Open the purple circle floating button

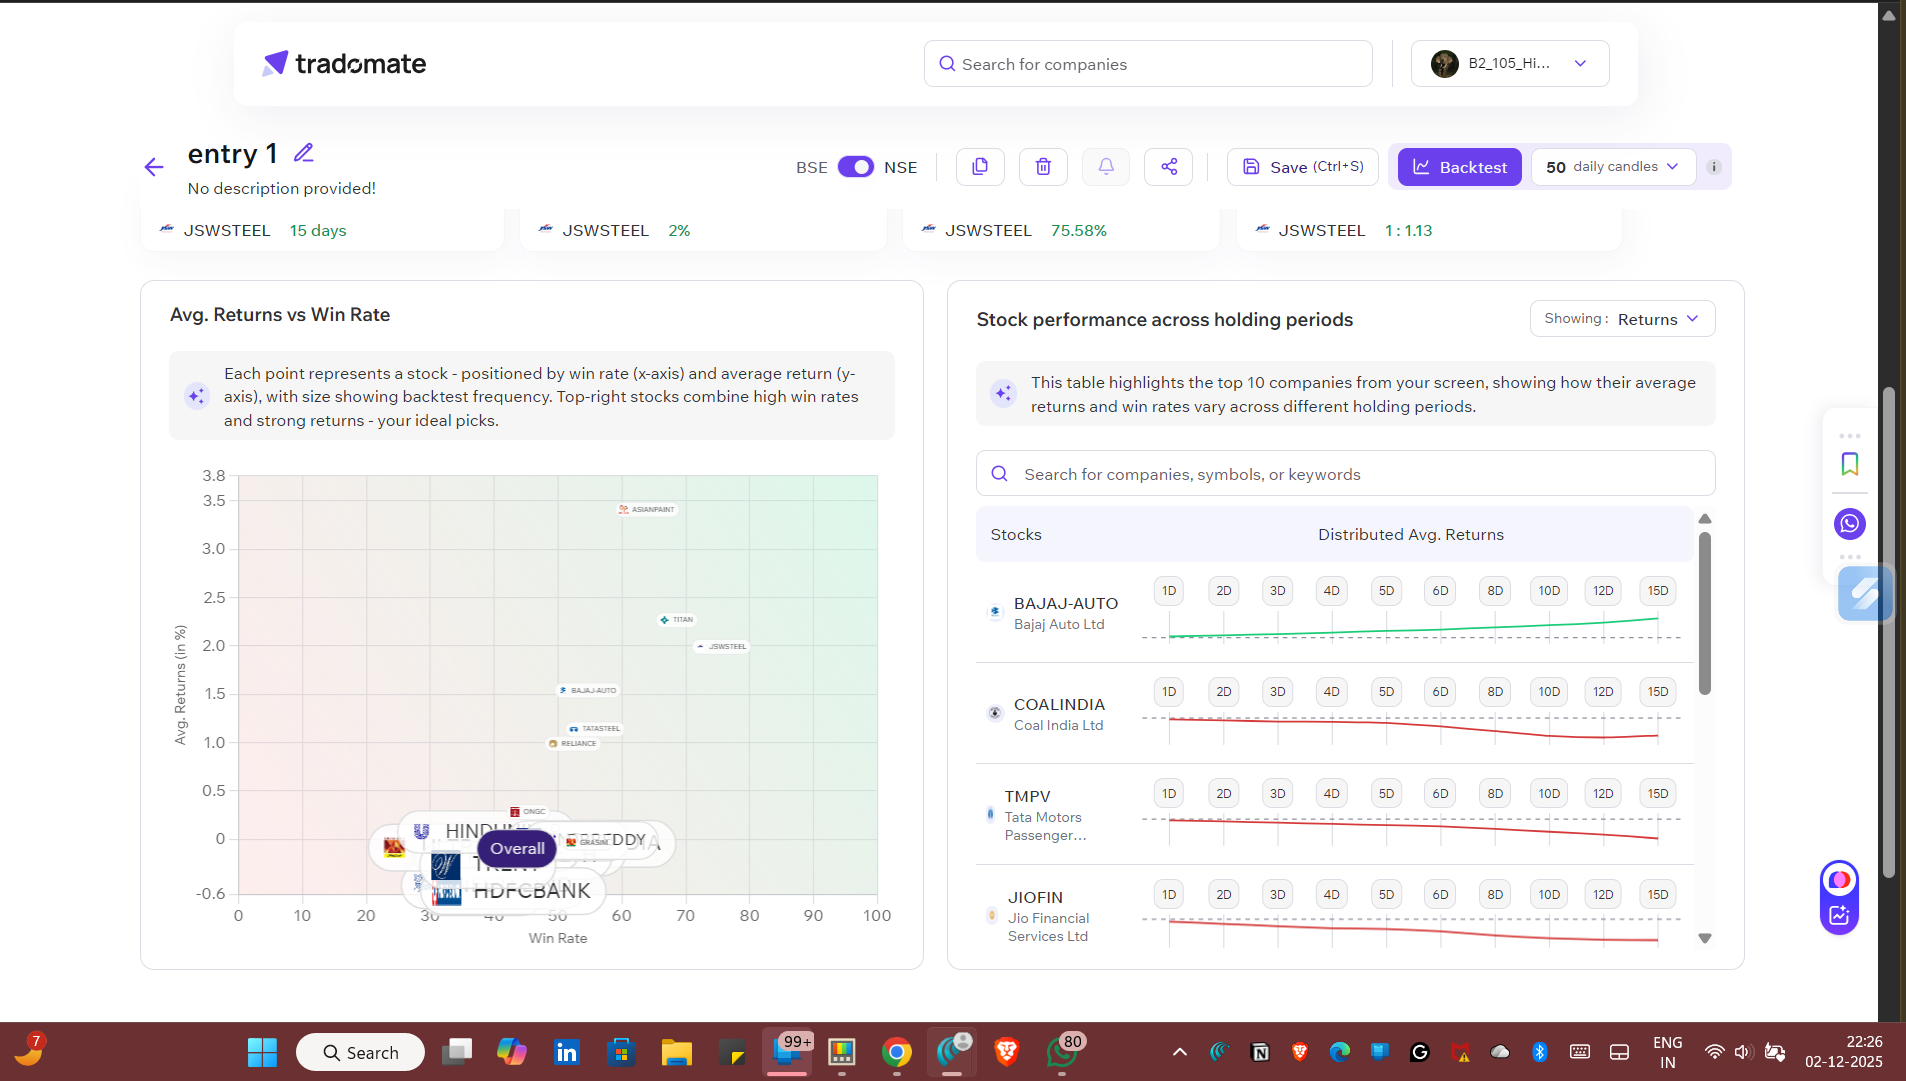point(1840,880)
